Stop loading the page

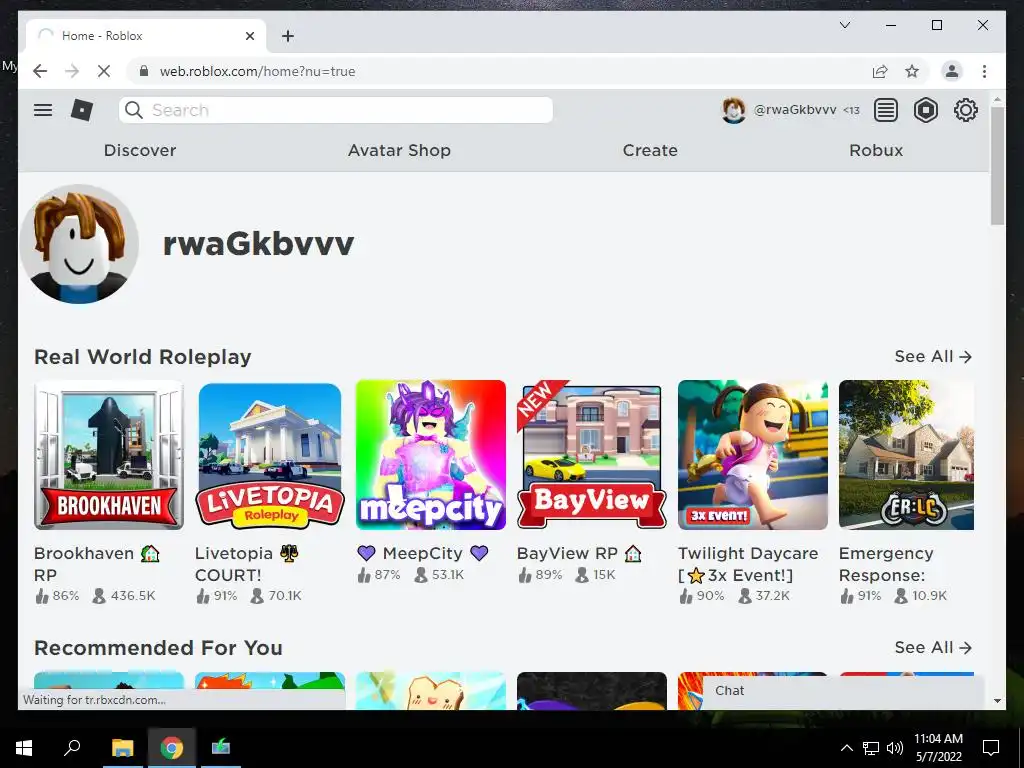pyautogui.click(x=104, y=71)
